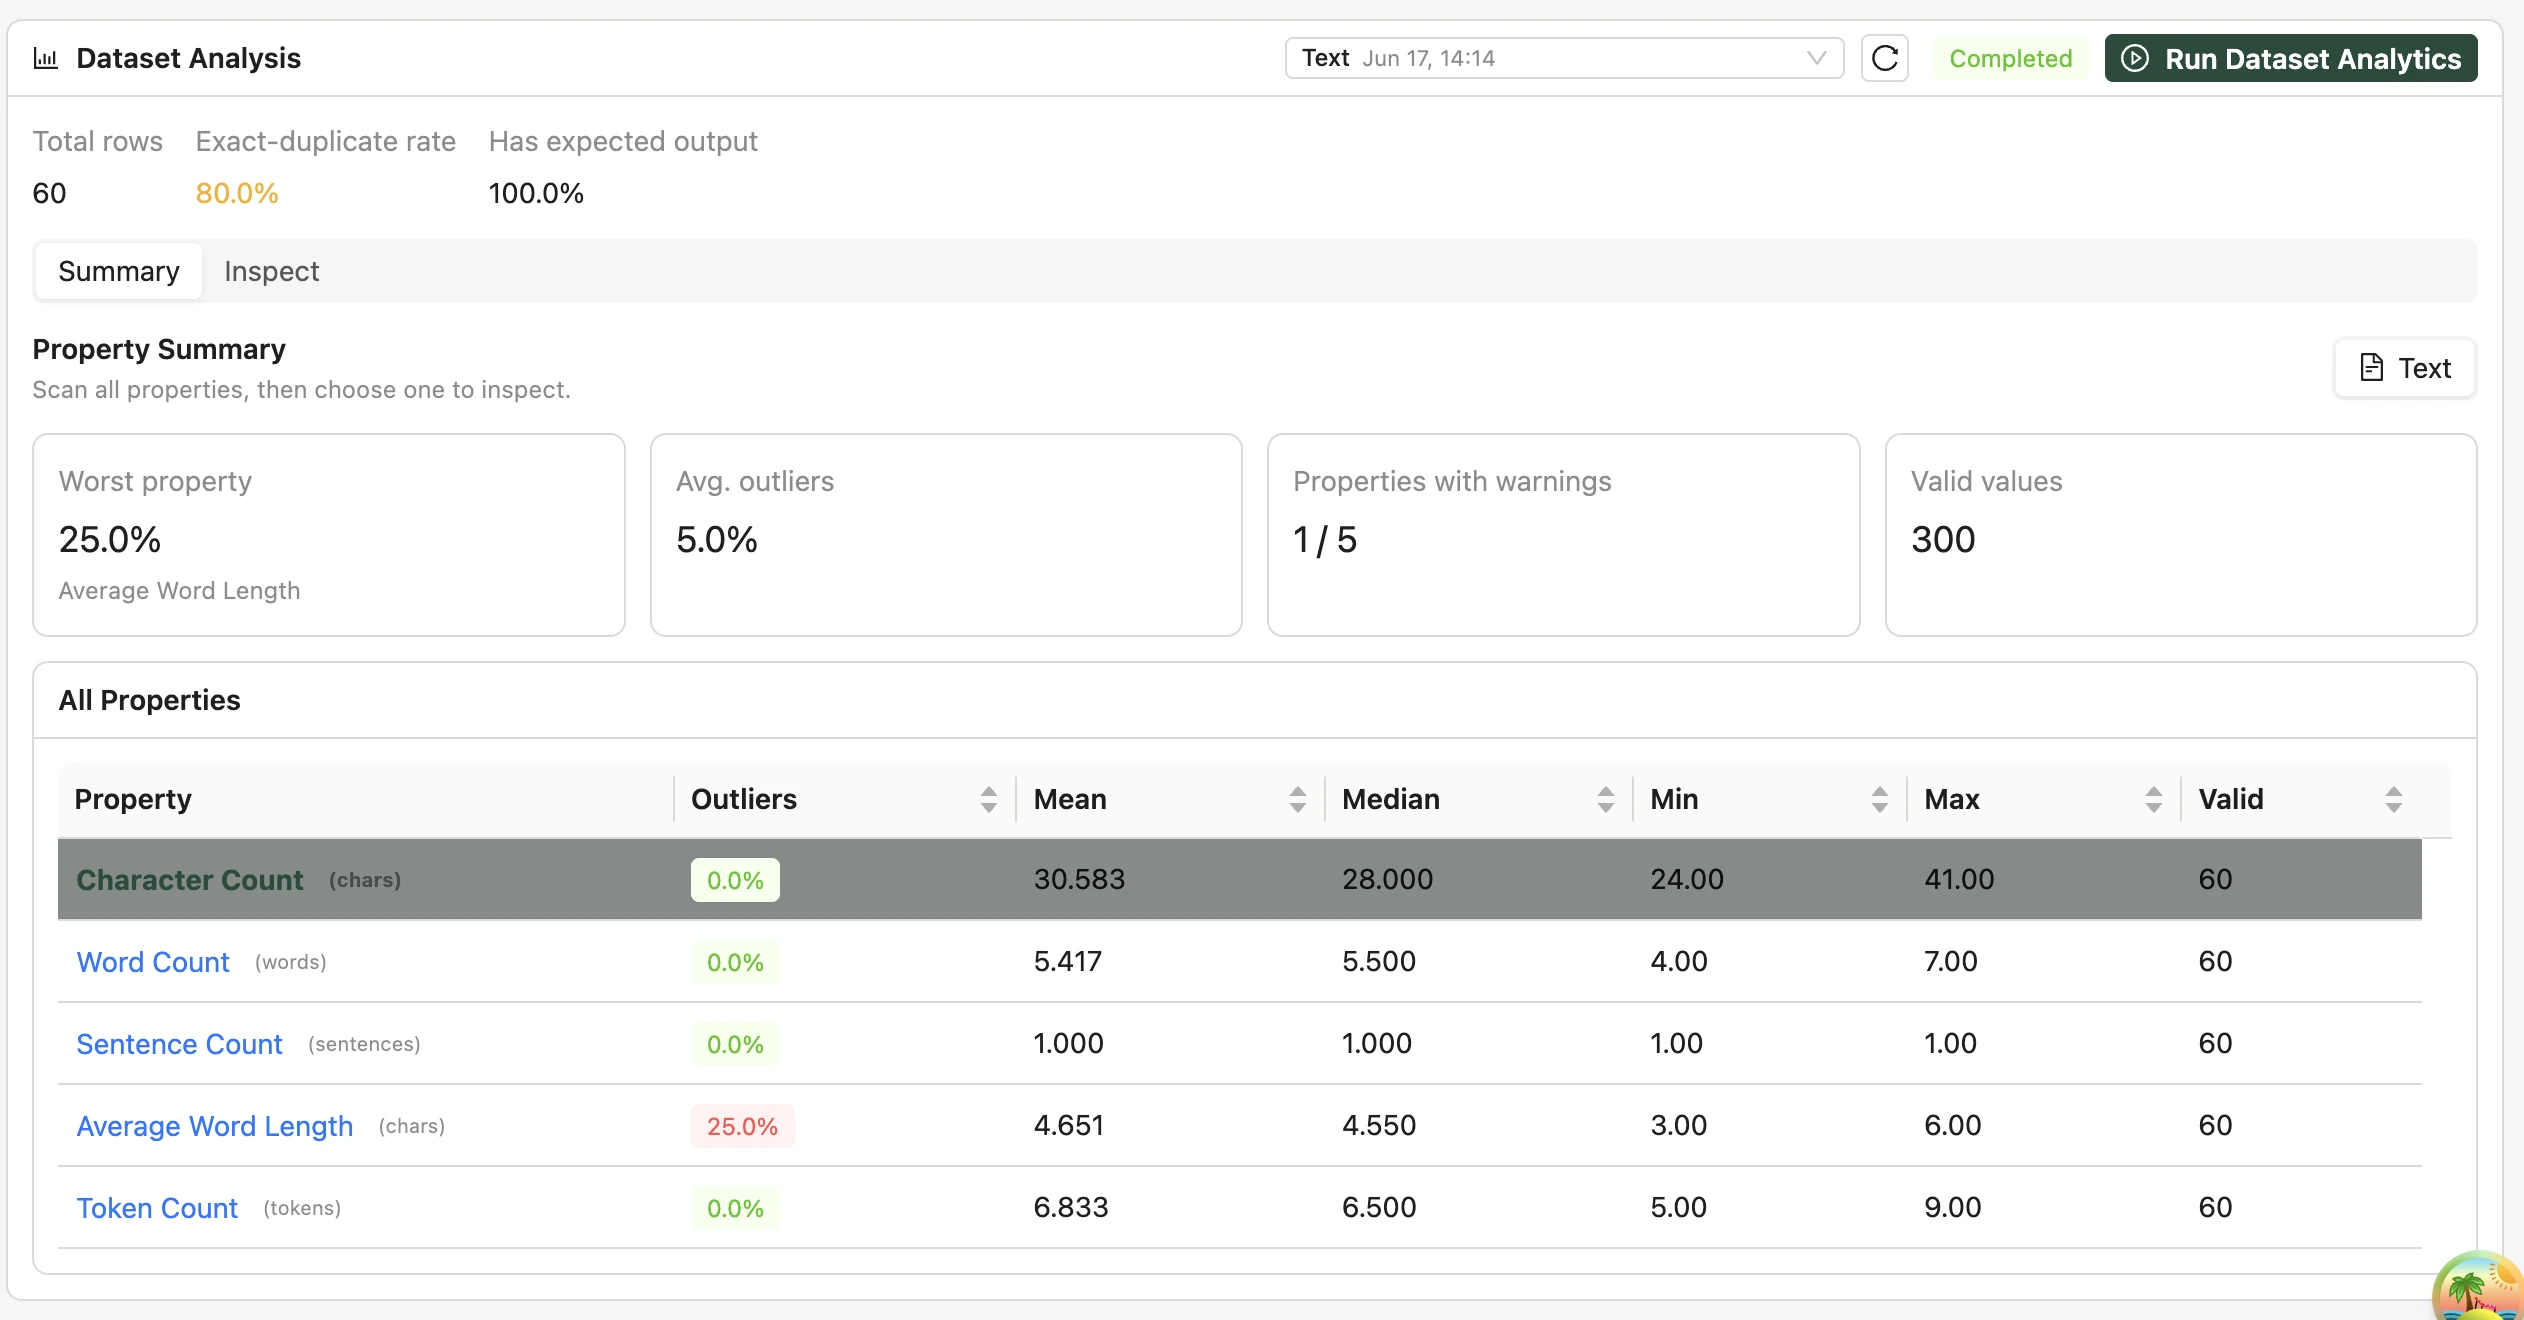This screenshot has height=1320, width=2524.
Task: Click Token Count max value 9.00
Action: click(x=1953, y=1207)
